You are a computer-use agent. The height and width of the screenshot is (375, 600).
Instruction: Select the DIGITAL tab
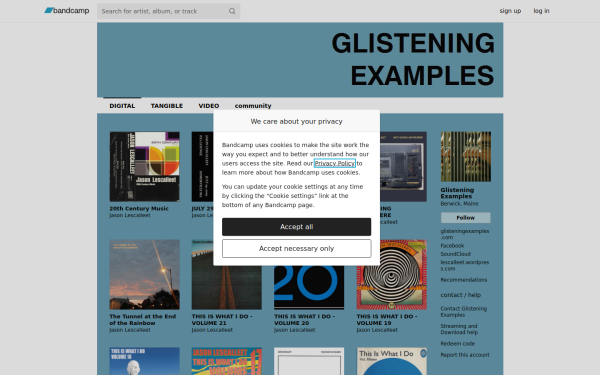(x=122, y=106)
